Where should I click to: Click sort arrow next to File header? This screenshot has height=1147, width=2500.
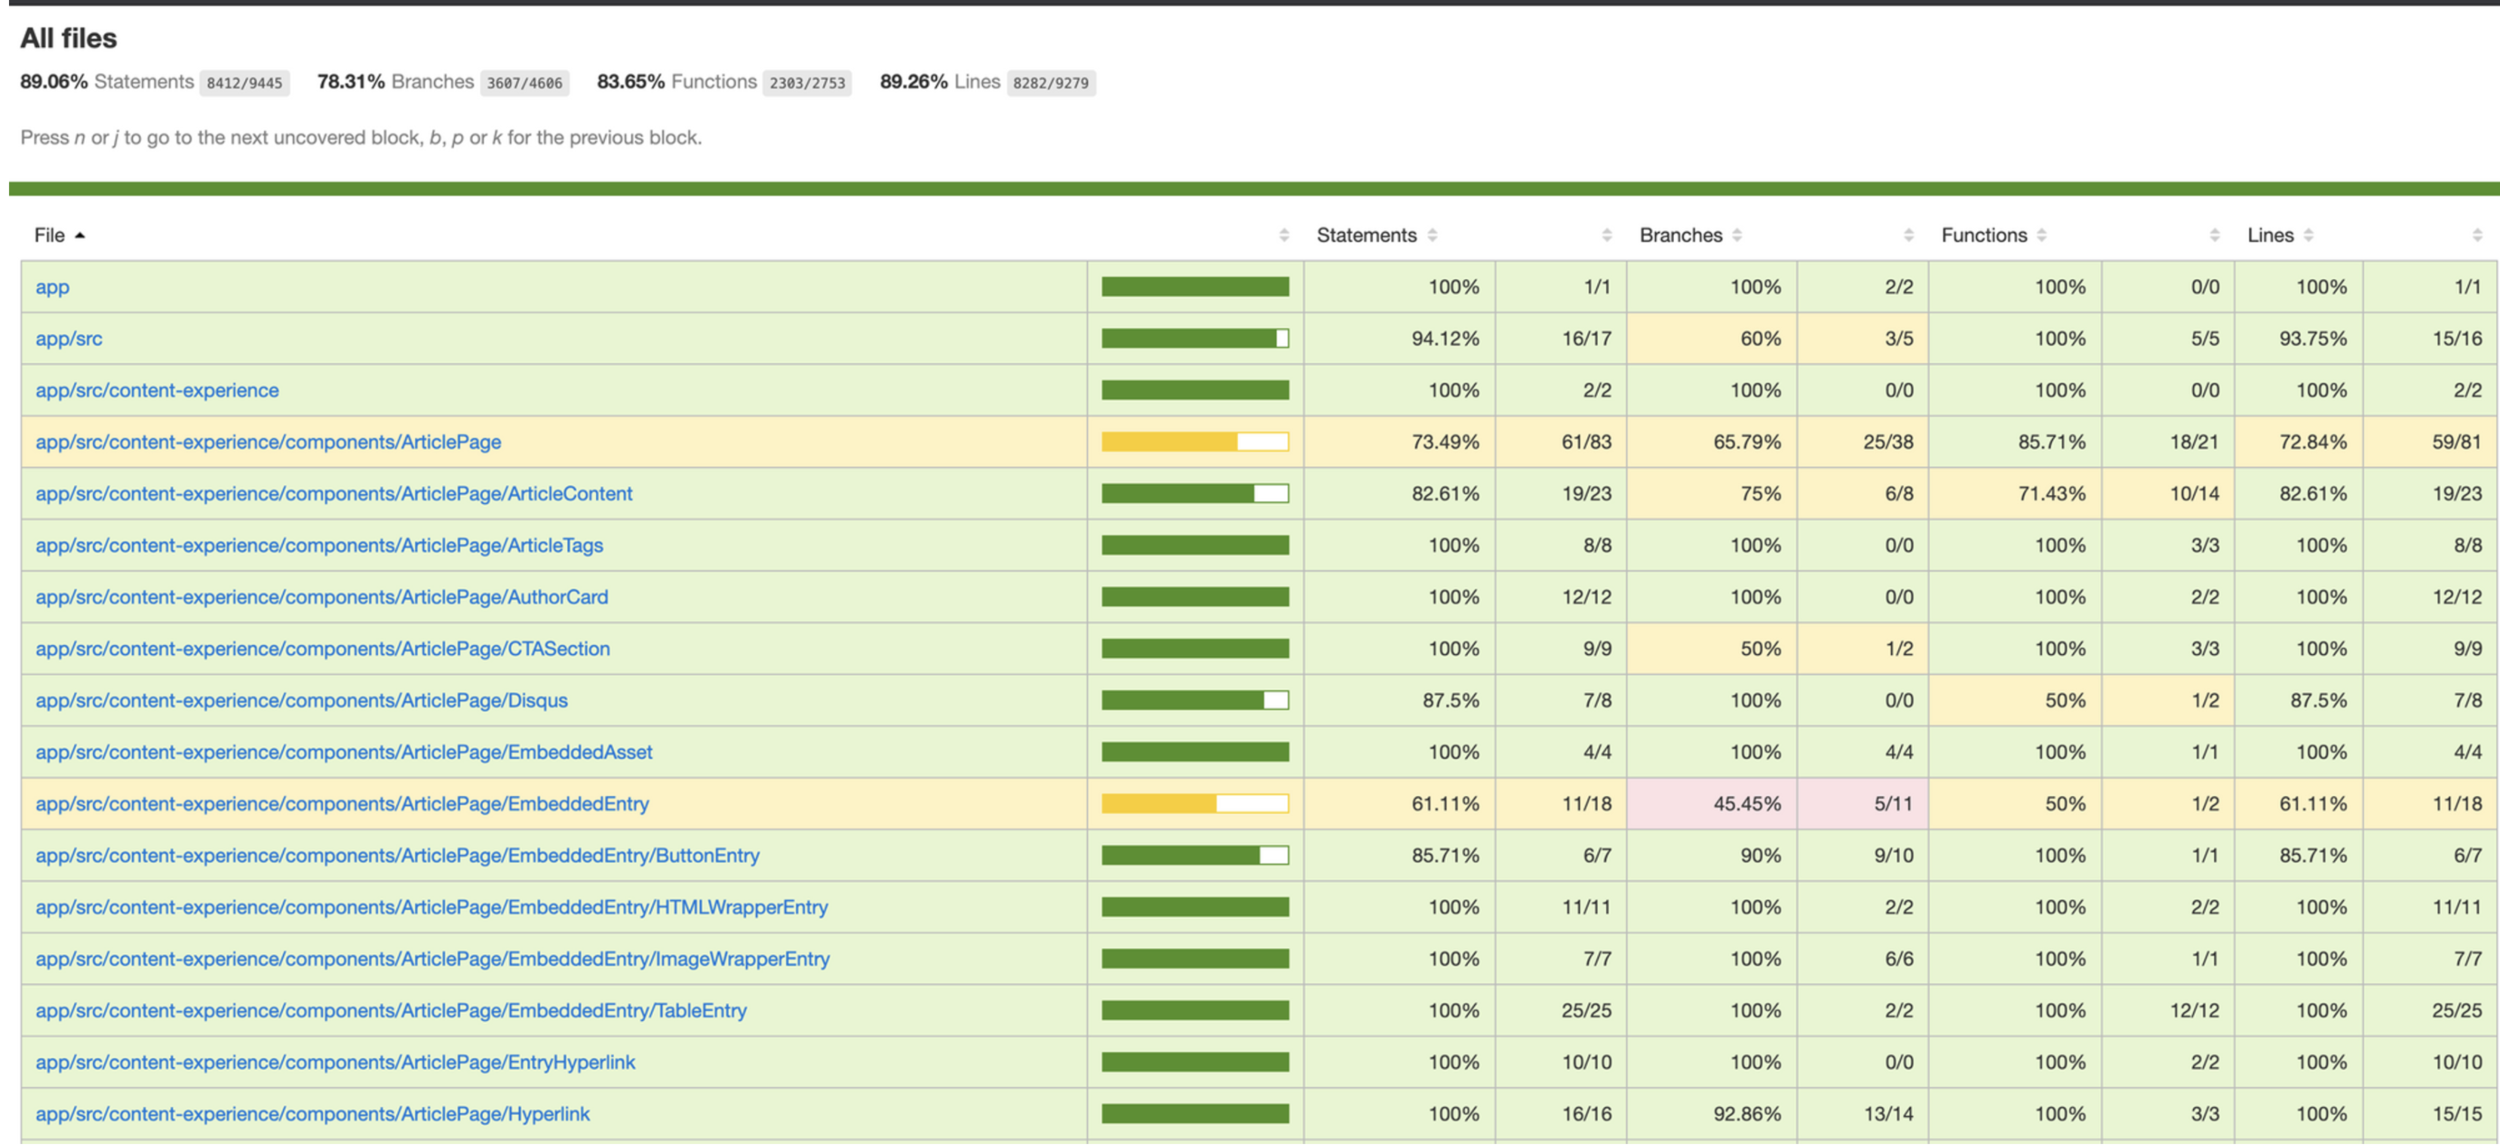tap(80, 236)
